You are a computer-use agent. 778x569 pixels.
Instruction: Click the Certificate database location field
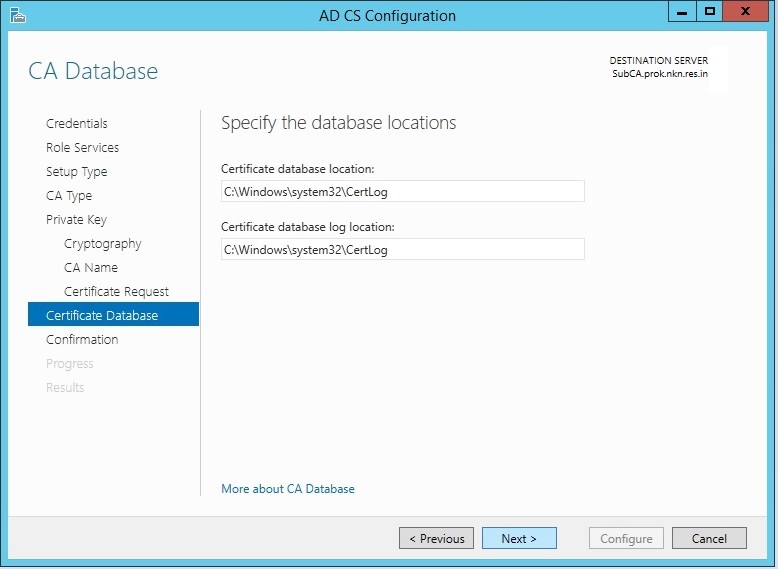[x=402, y=192]
